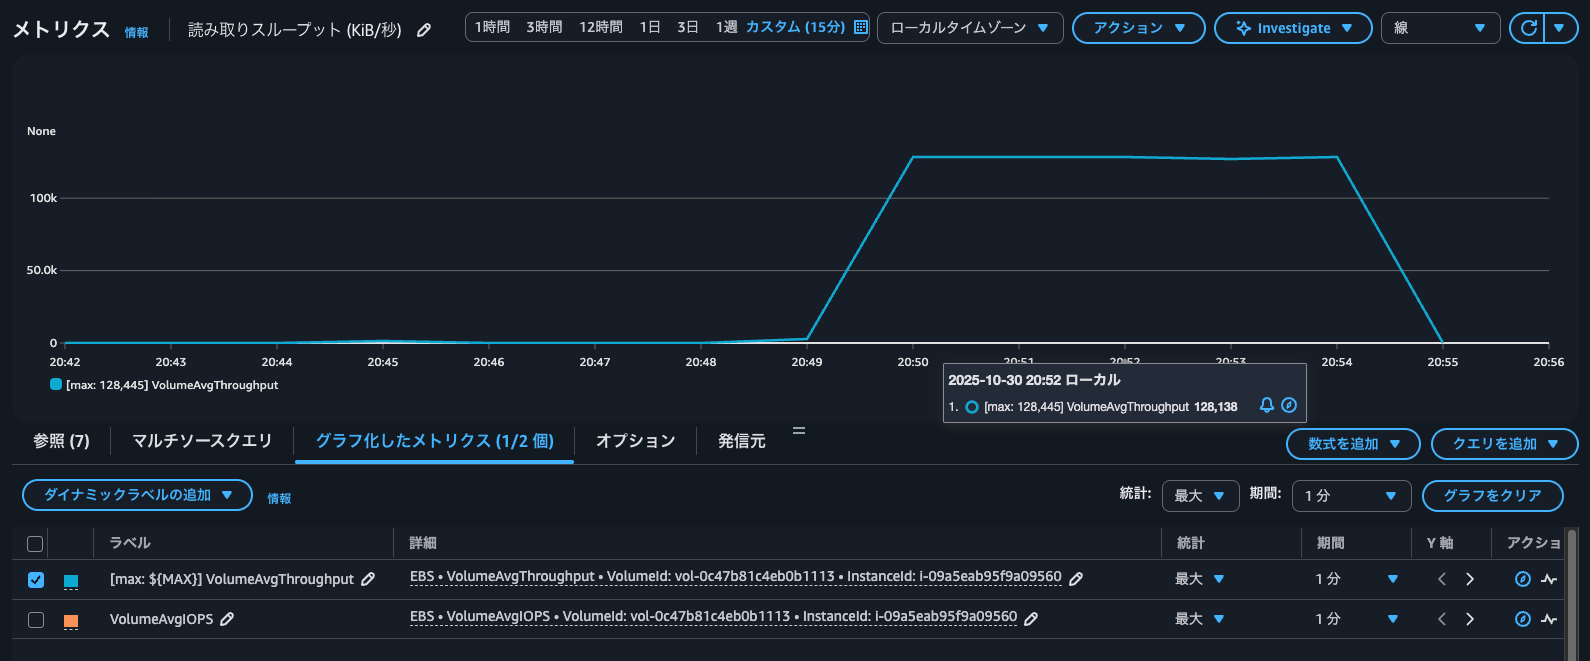Click anomaly detection icon for VolumeAvgIOPS row
The width and height of the screenshot is (1590, 661).
point(1549,619)
